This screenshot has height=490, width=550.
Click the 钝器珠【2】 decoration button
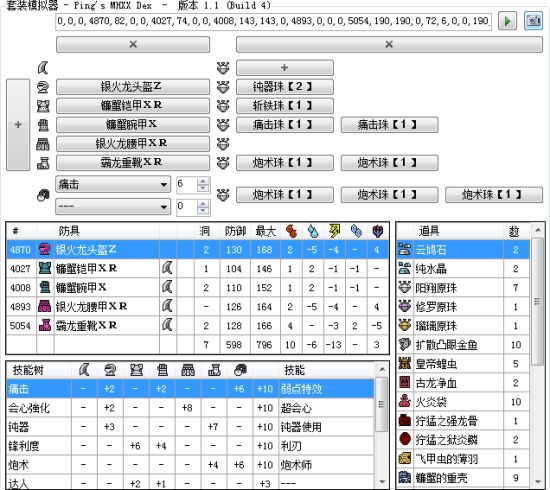[x=284, y=87]
